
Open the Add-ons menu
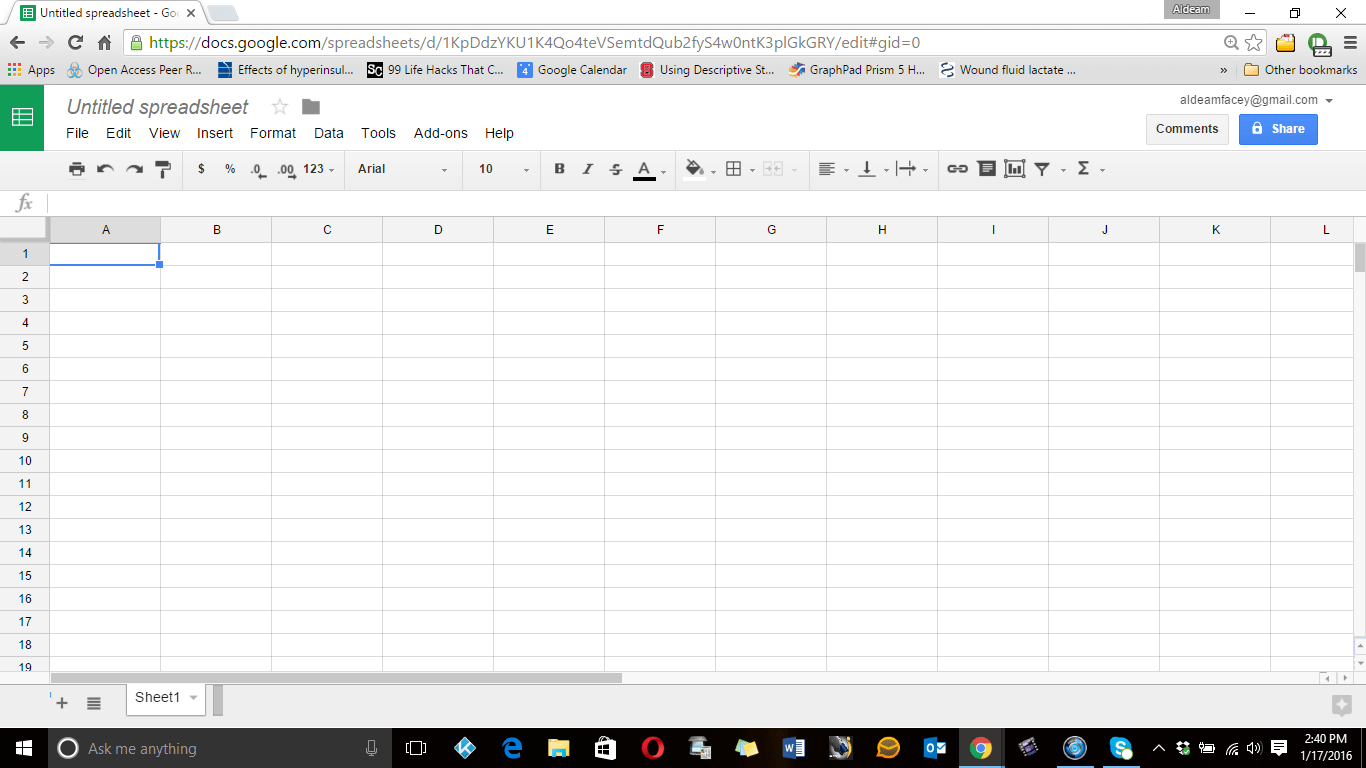coord(440,133)
